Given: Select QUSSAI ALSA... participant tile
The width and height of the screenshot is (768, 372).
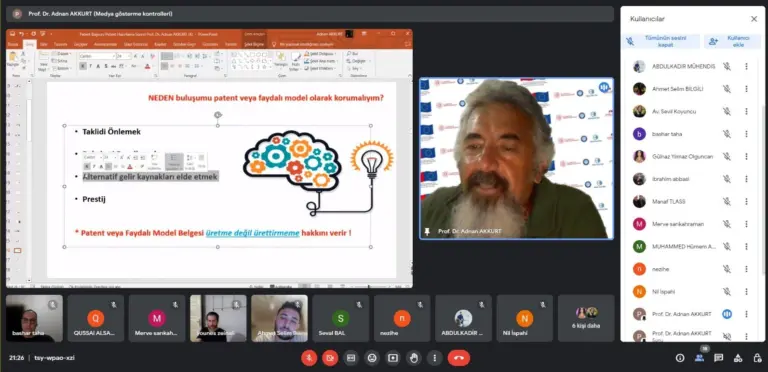Looking at the screenshot, I should [x=96, y=318].
